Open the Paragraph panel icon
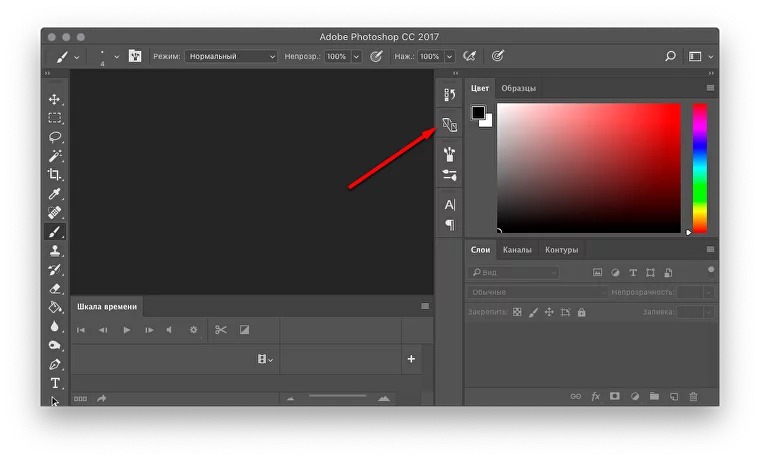760x460 pixels. (x=450, y=225)
